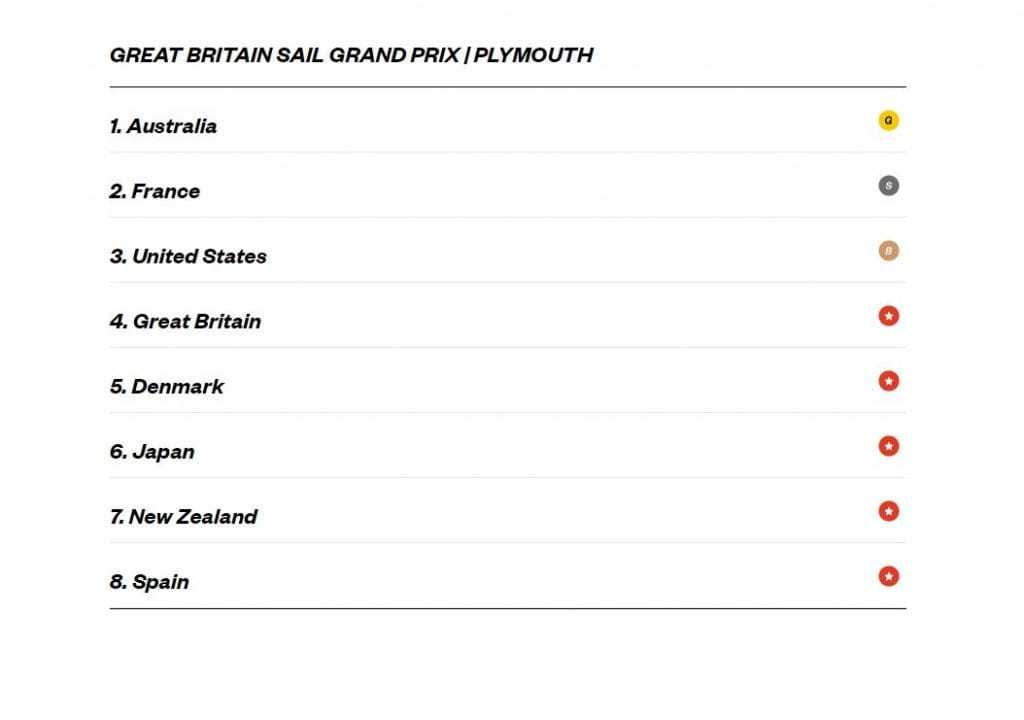This screenshot has height=720, width=1024.
Task: Click New Zealand's red star icon
Action: point(888,511)
